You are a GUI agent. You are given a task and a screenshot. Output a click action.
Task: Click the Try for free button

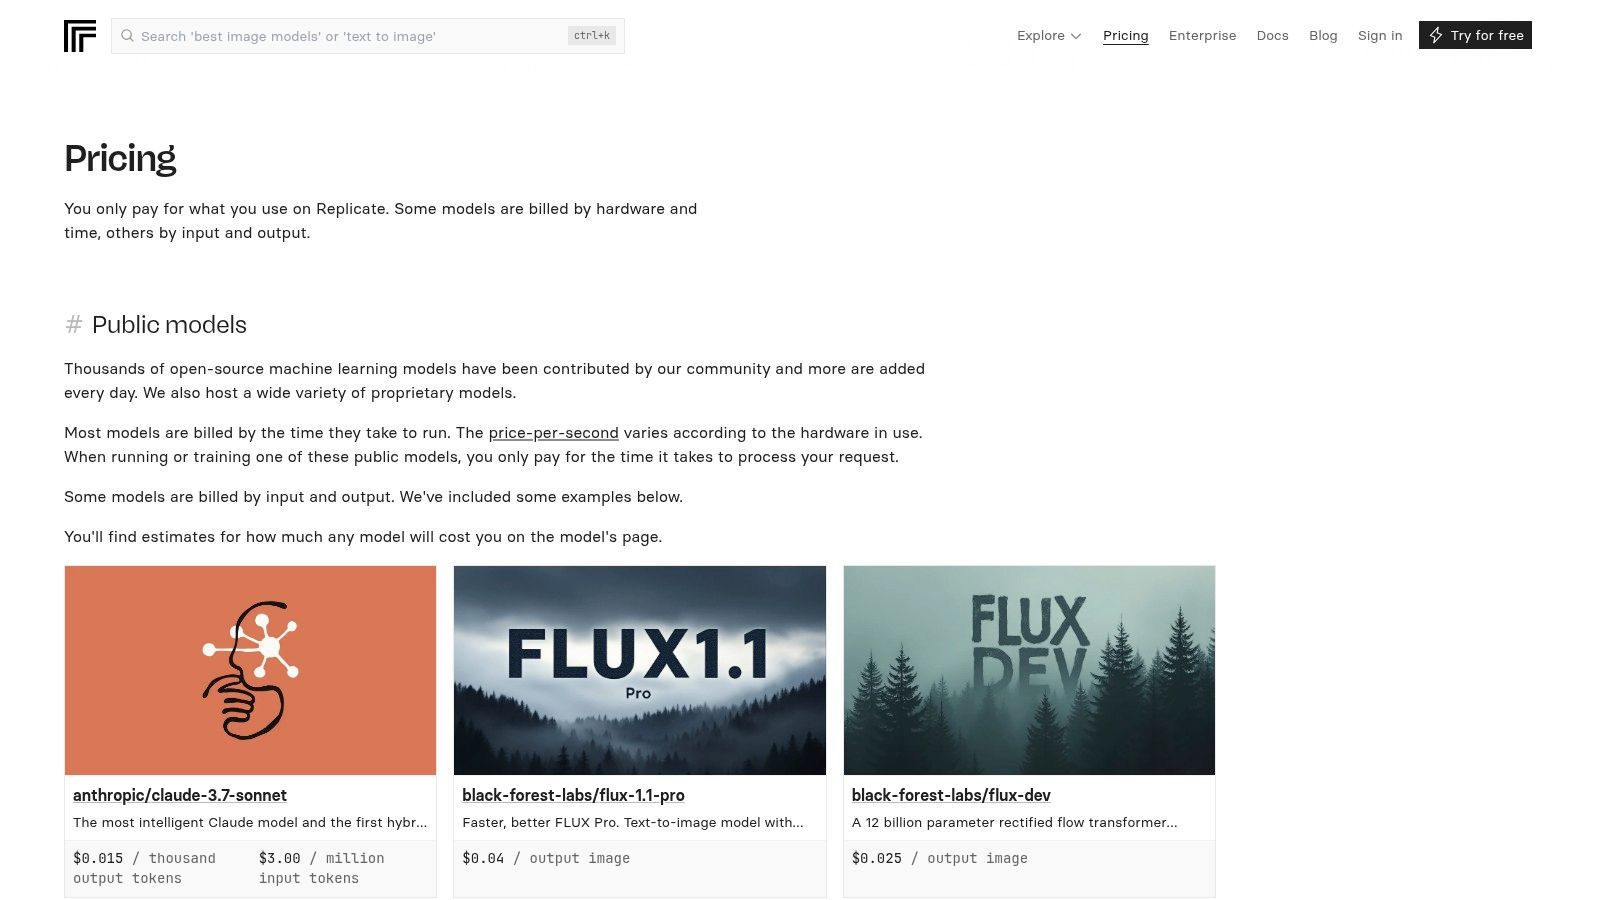pyautogui.click(x=1475, y=35)
